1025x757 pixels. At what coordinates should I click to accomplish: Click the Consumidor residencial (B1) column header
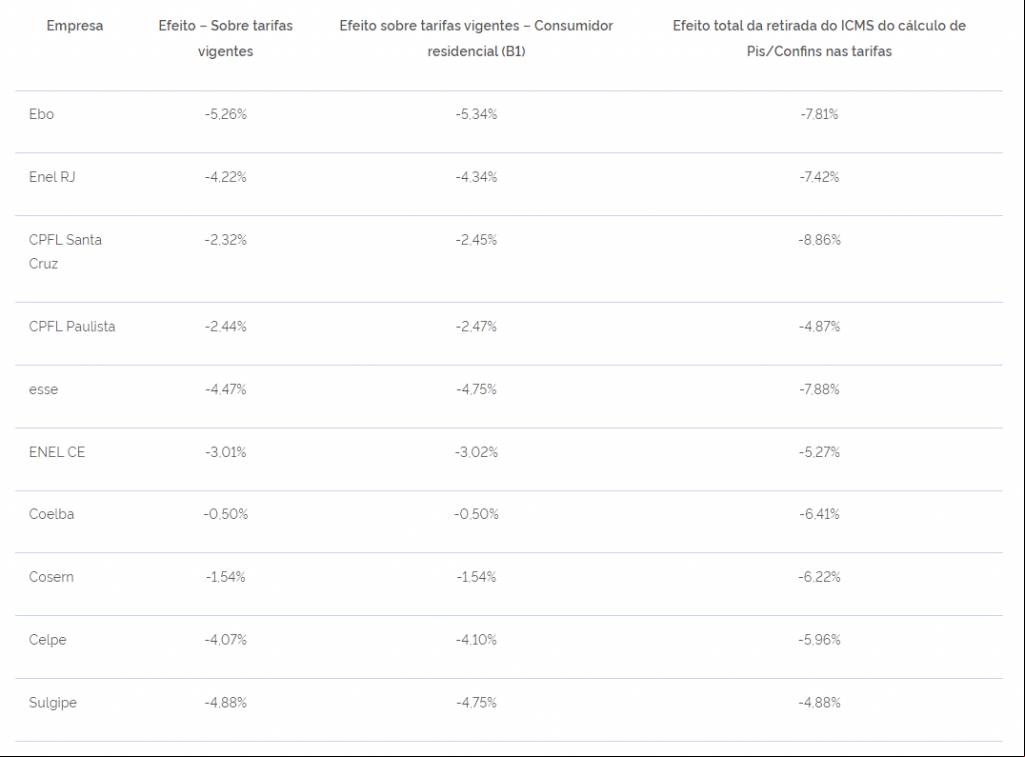tap(476, 39)
